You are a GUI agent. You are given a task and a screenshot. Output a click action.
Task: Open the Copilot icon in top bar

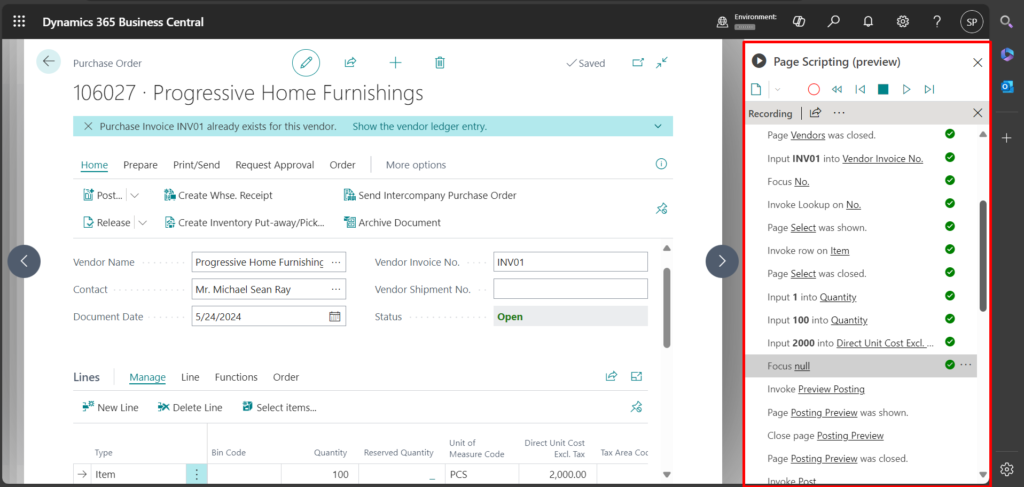click(x=799, y=22)
